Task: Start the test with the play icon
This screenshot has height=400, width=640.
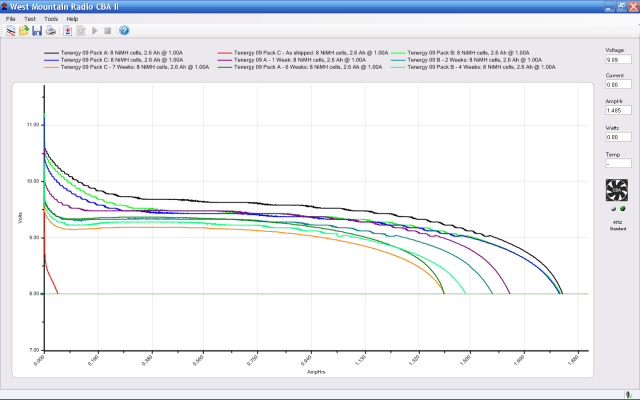Action: coord(95,31)
